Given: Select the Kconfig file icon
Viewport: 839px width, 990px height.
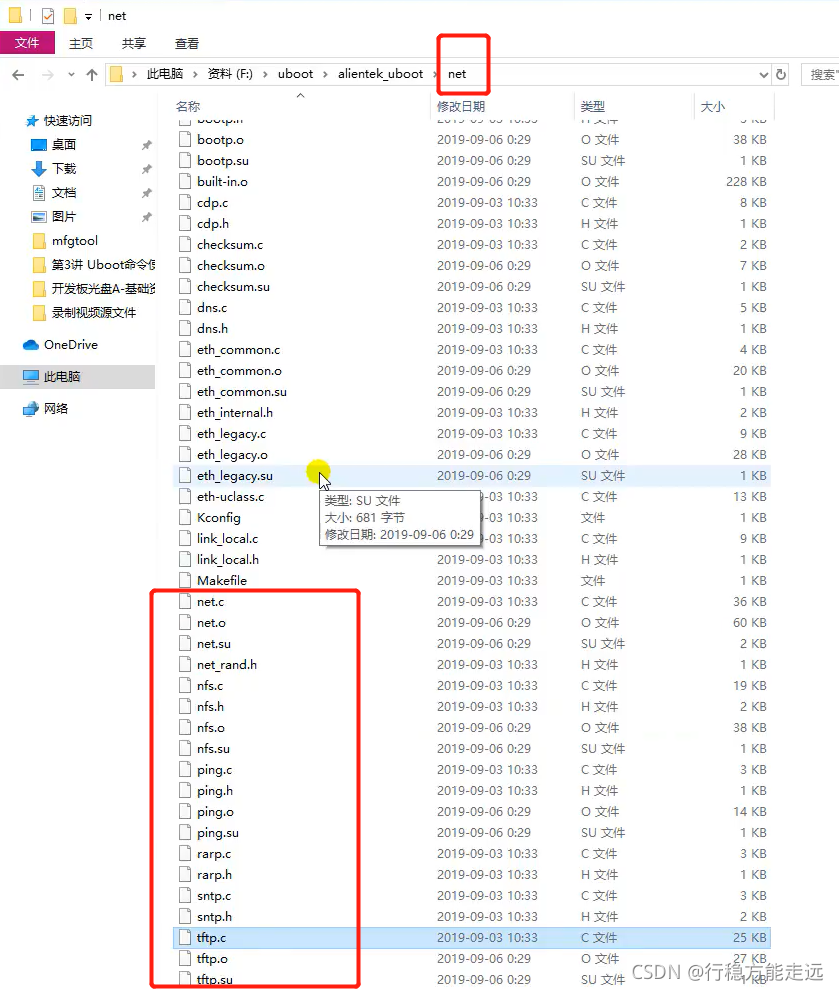Looking at the screenshot, I should [x=185, y=518].
